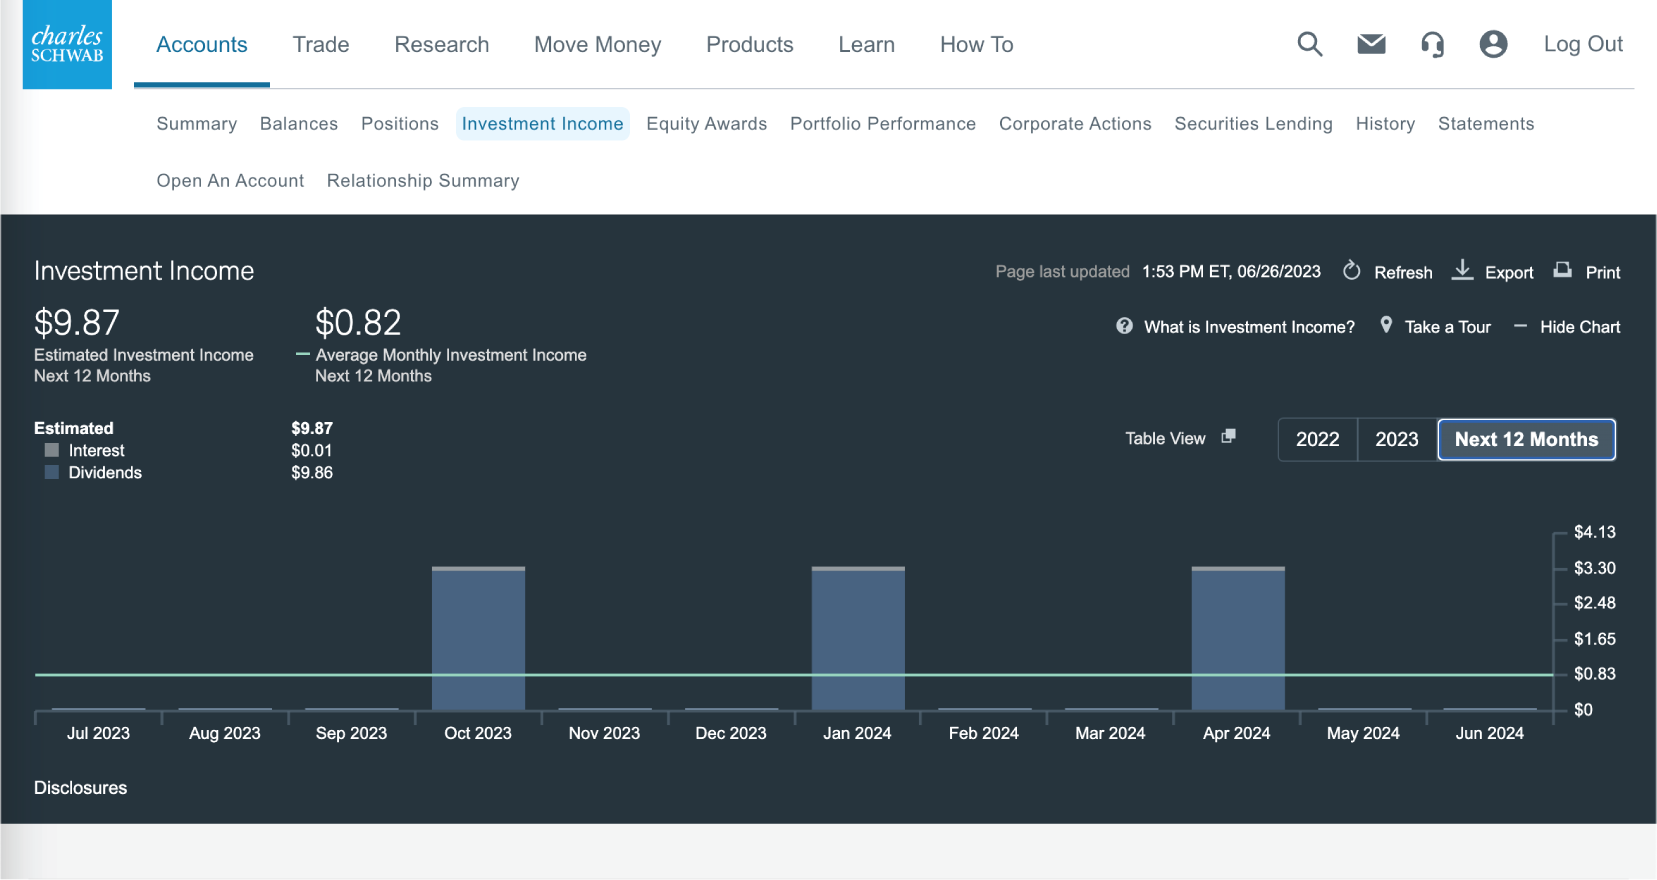1657x880 pixels.
Task: Click Hide Chart toggle text
Action: coord(1580,327)
